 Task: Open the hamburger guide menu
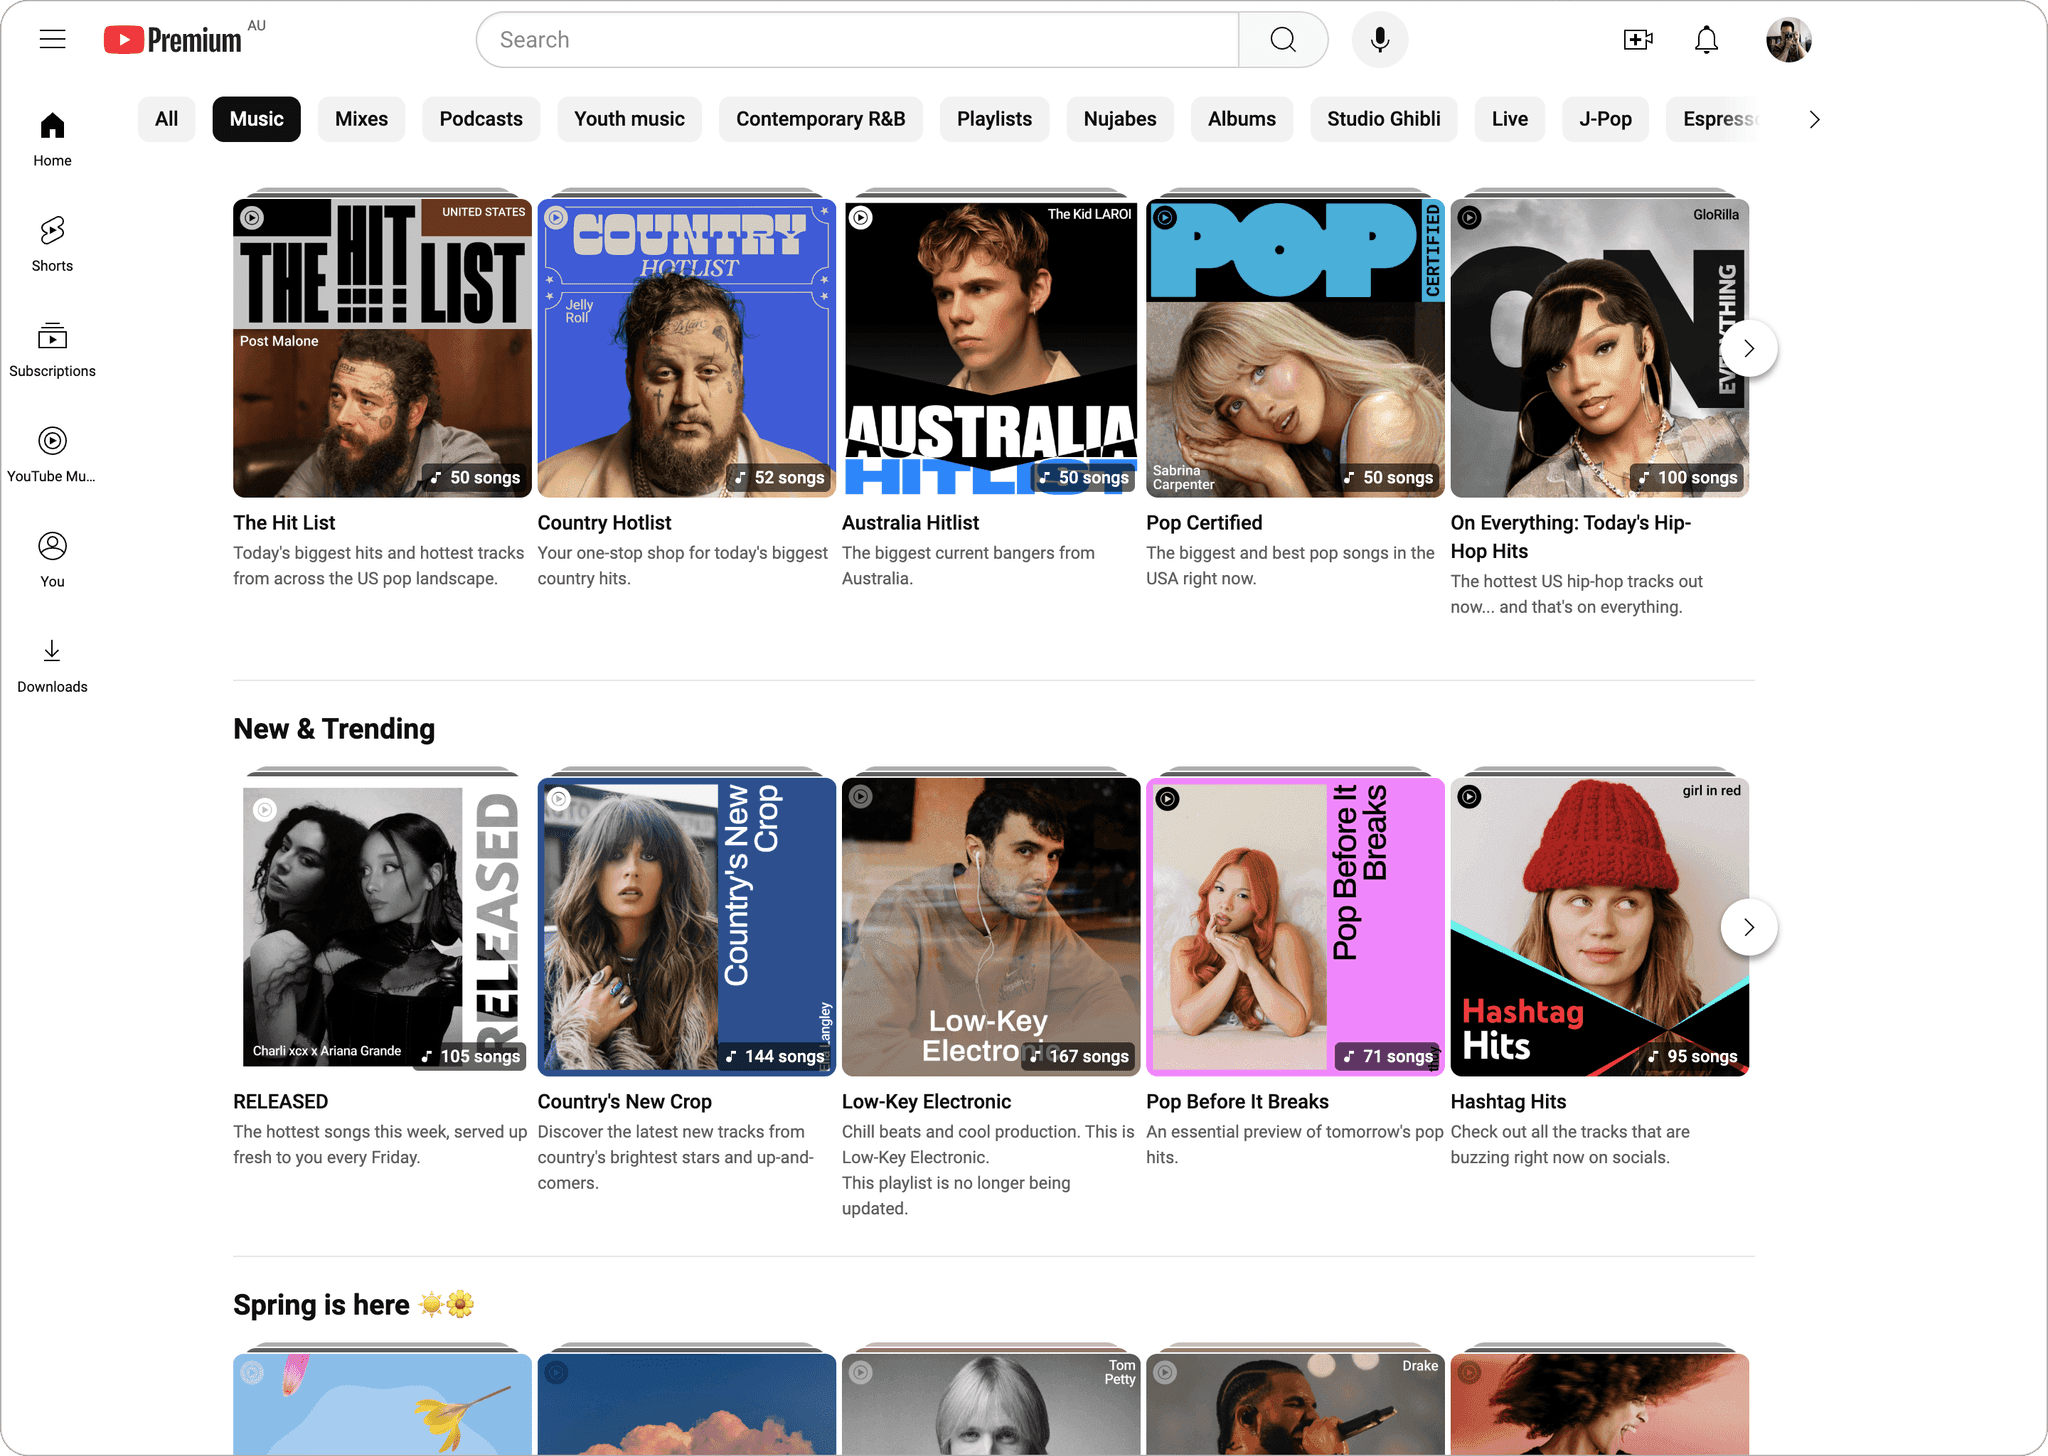coord(52,40)
